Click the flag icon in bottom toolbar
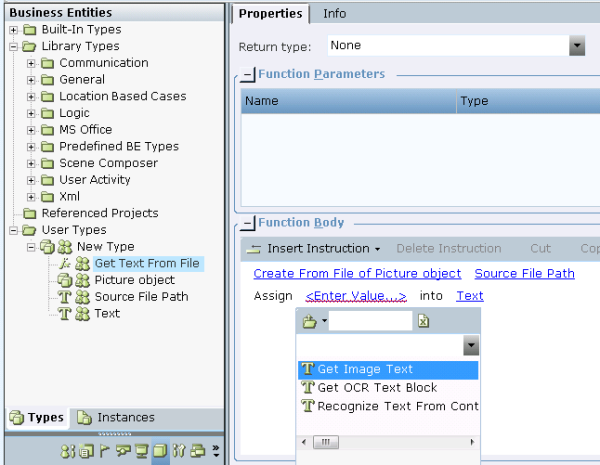 [104, 451]
